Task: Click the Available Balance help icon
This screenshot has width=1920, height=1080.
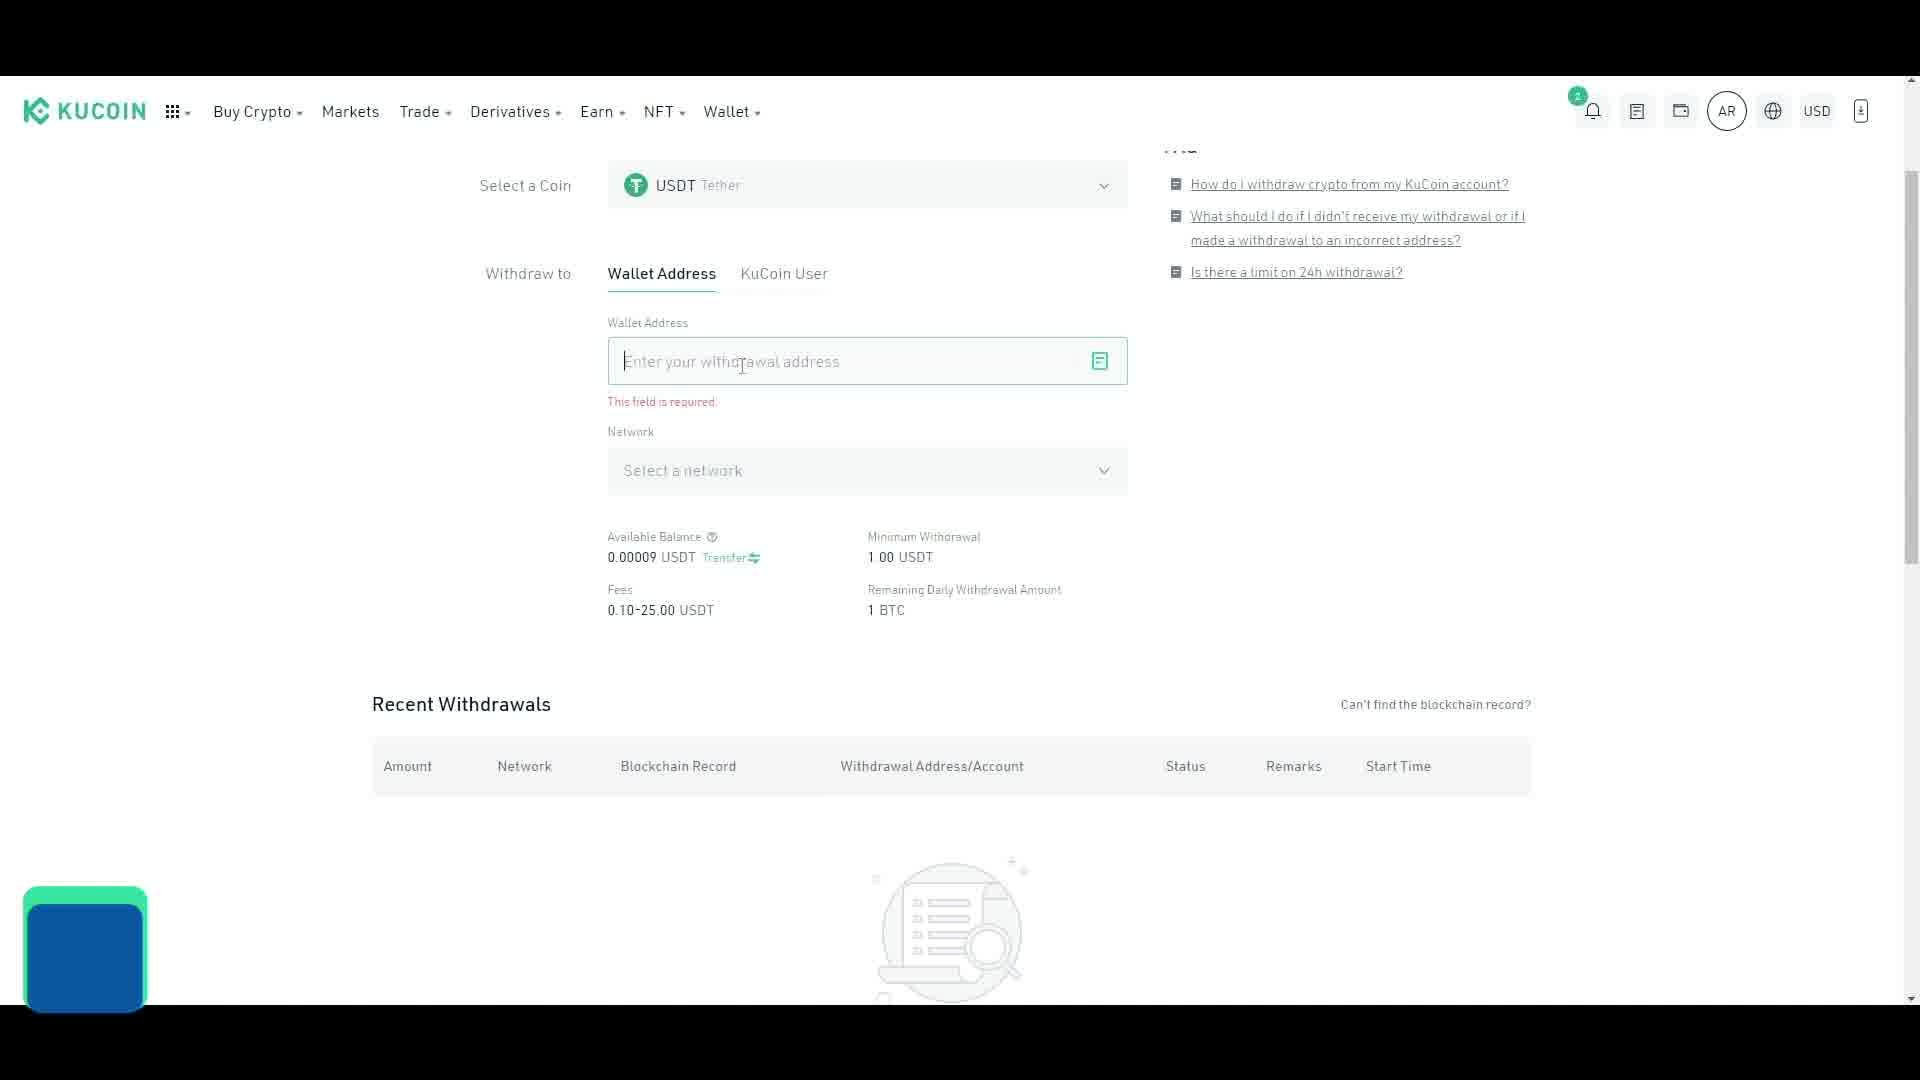Action: click(x=712, y=537)
